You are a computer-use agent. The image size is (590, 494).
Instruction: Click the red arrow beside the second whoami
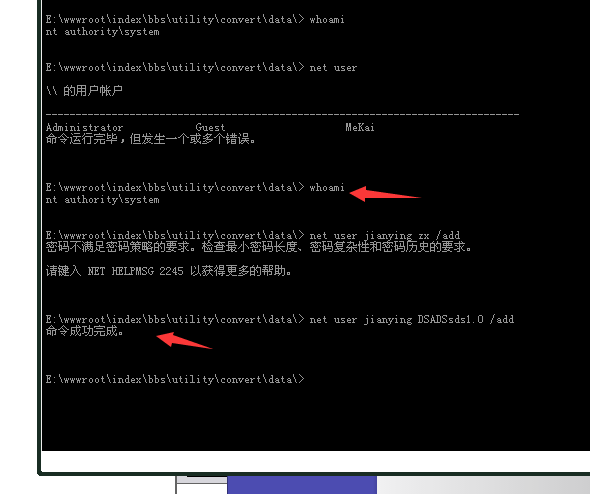coord(385,194)
